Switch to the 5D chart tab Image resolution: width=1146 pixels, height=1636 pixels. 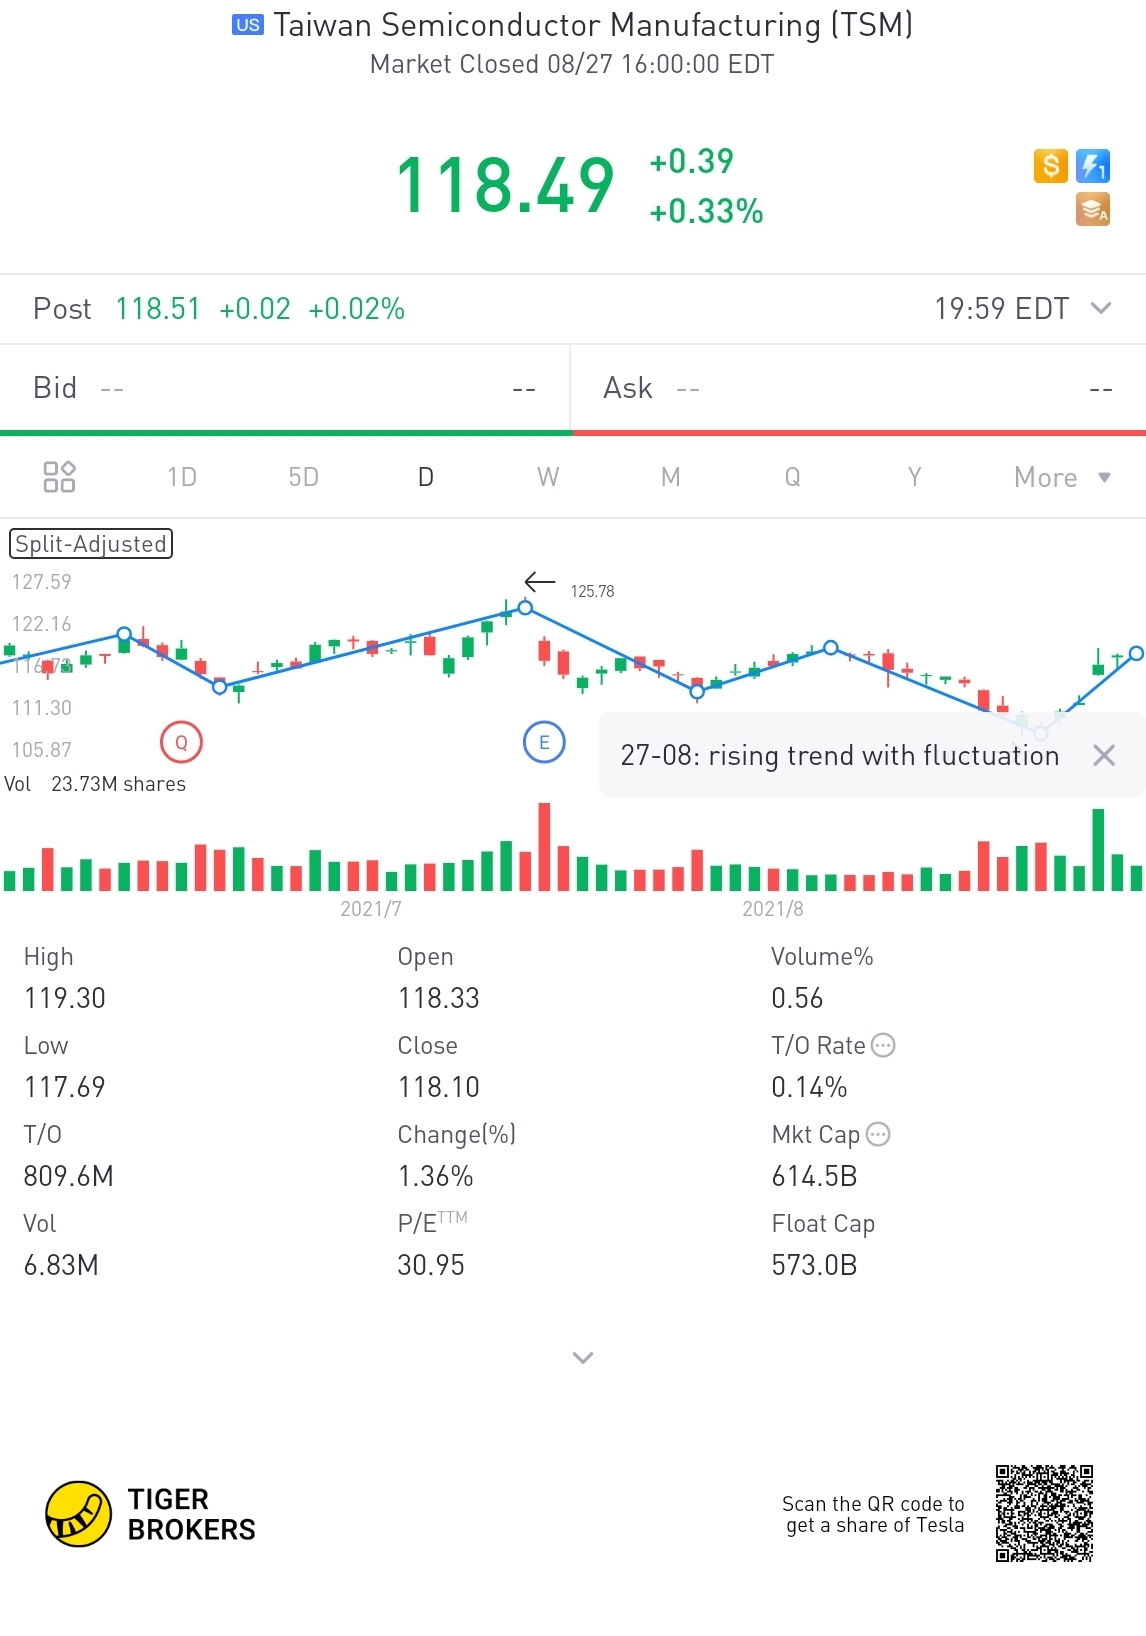pyautogui.click(x=304, y=477)
